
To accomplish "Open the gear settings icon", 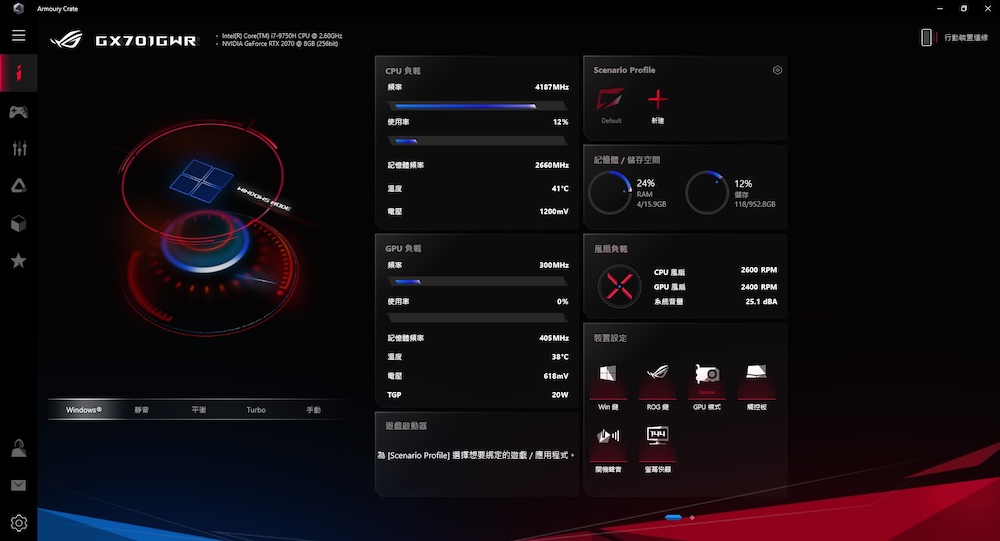I will (19, 523).
